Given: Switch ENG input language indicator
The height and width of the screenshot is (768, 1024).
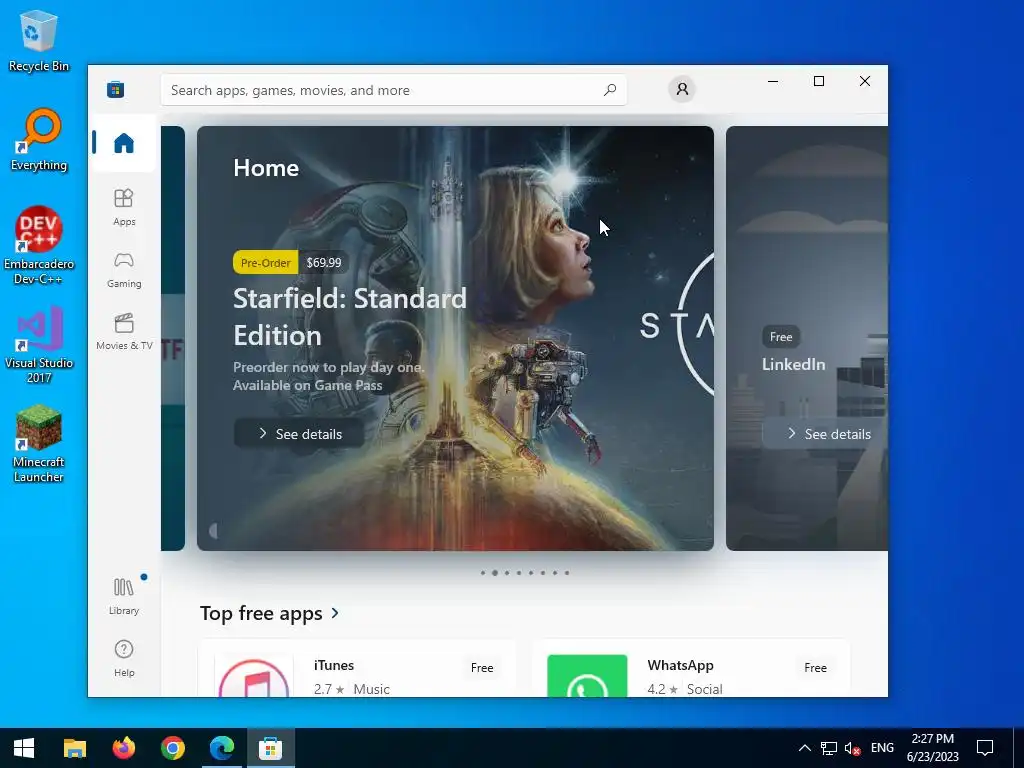Looking at the screenshot, I should [882, 748].
